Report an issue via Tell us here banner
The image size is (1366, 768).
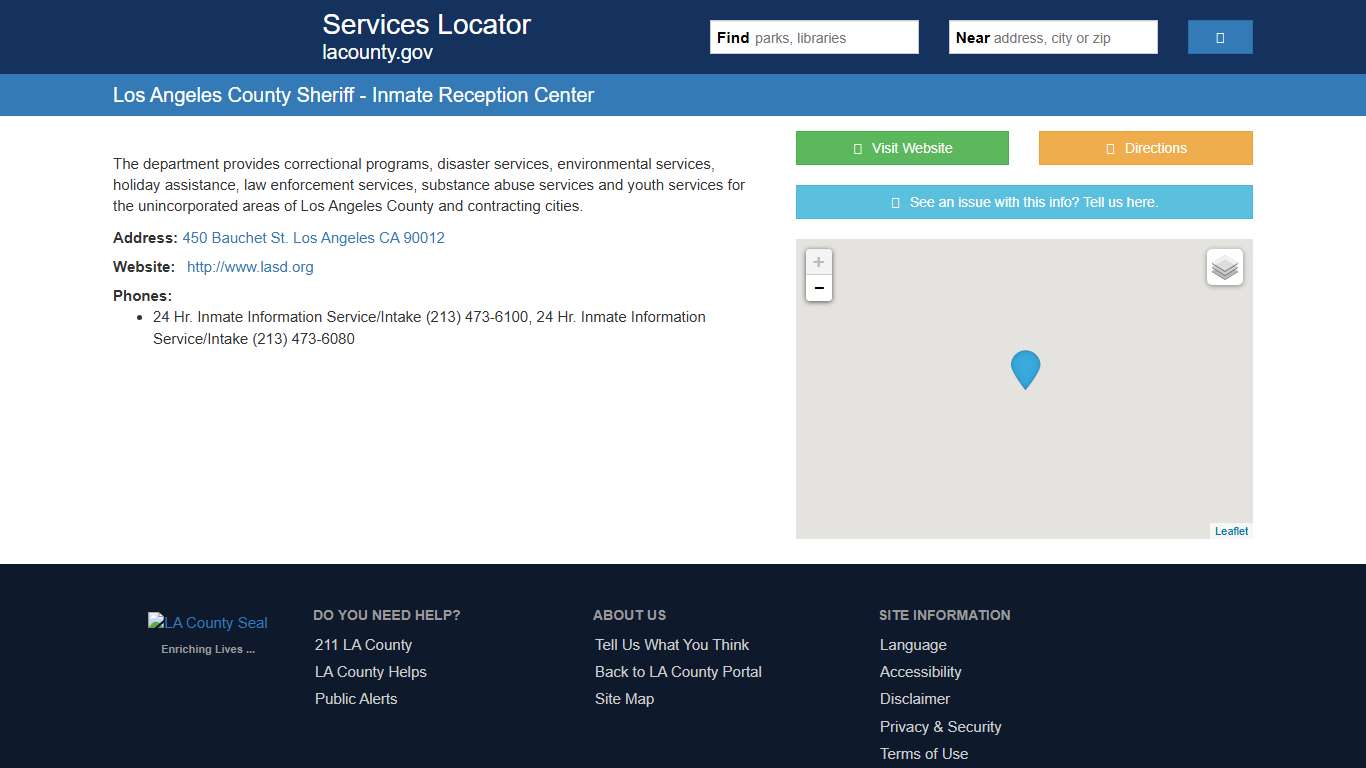pos(1024,201)
